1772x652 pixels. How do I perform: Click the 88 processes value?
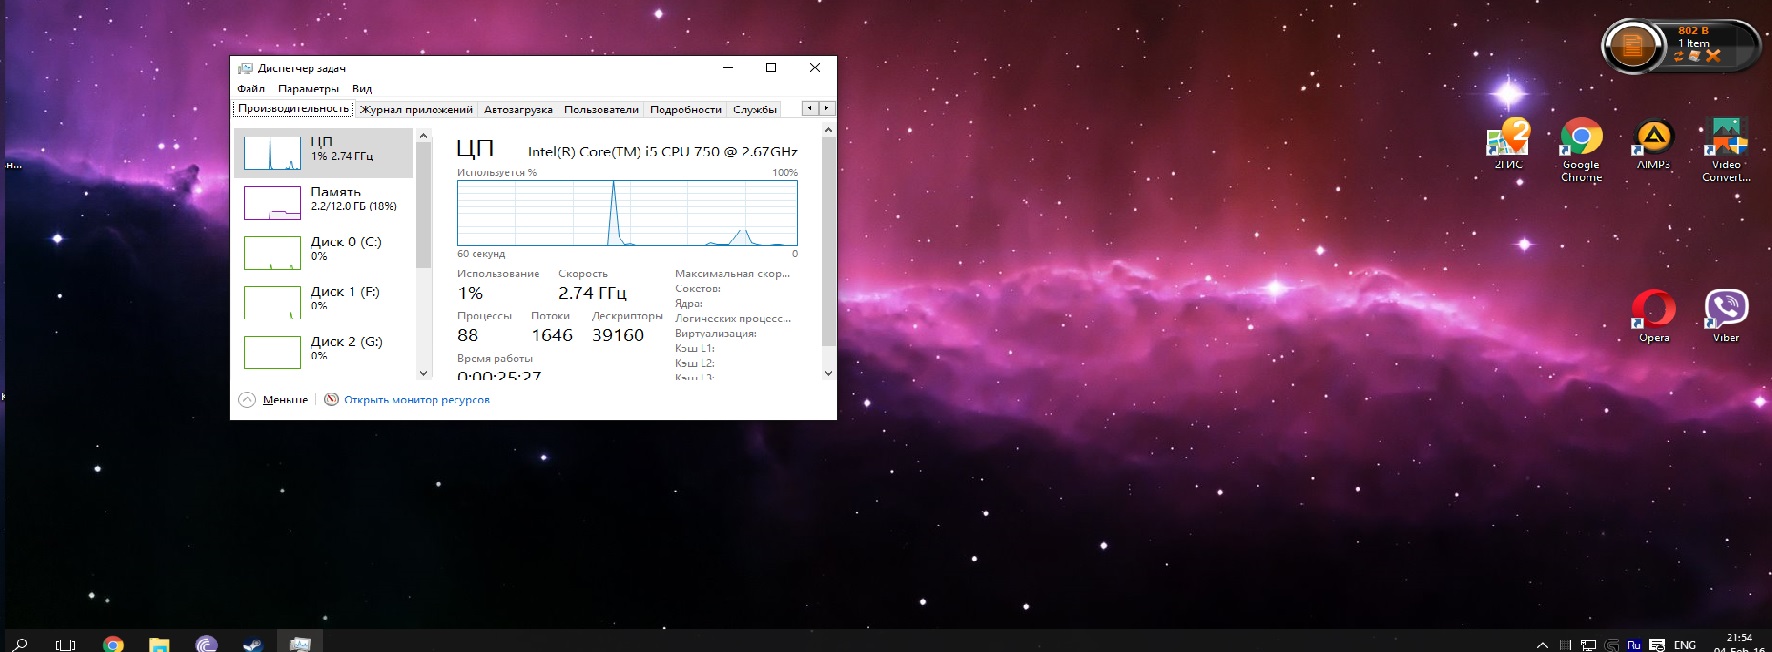tap(468, 335)
